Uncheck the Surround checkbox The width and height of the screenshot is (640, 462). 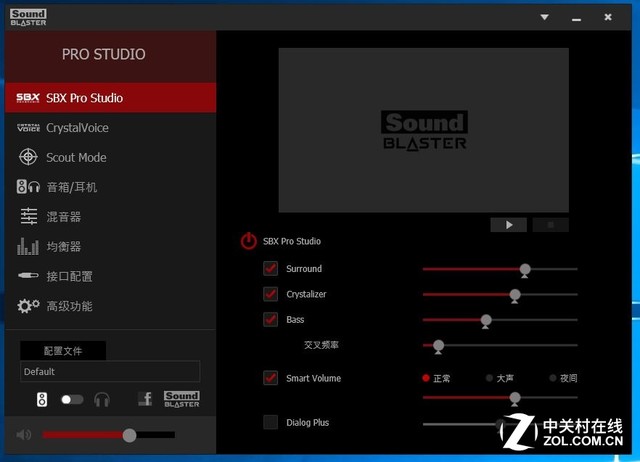tap(270, 269)
